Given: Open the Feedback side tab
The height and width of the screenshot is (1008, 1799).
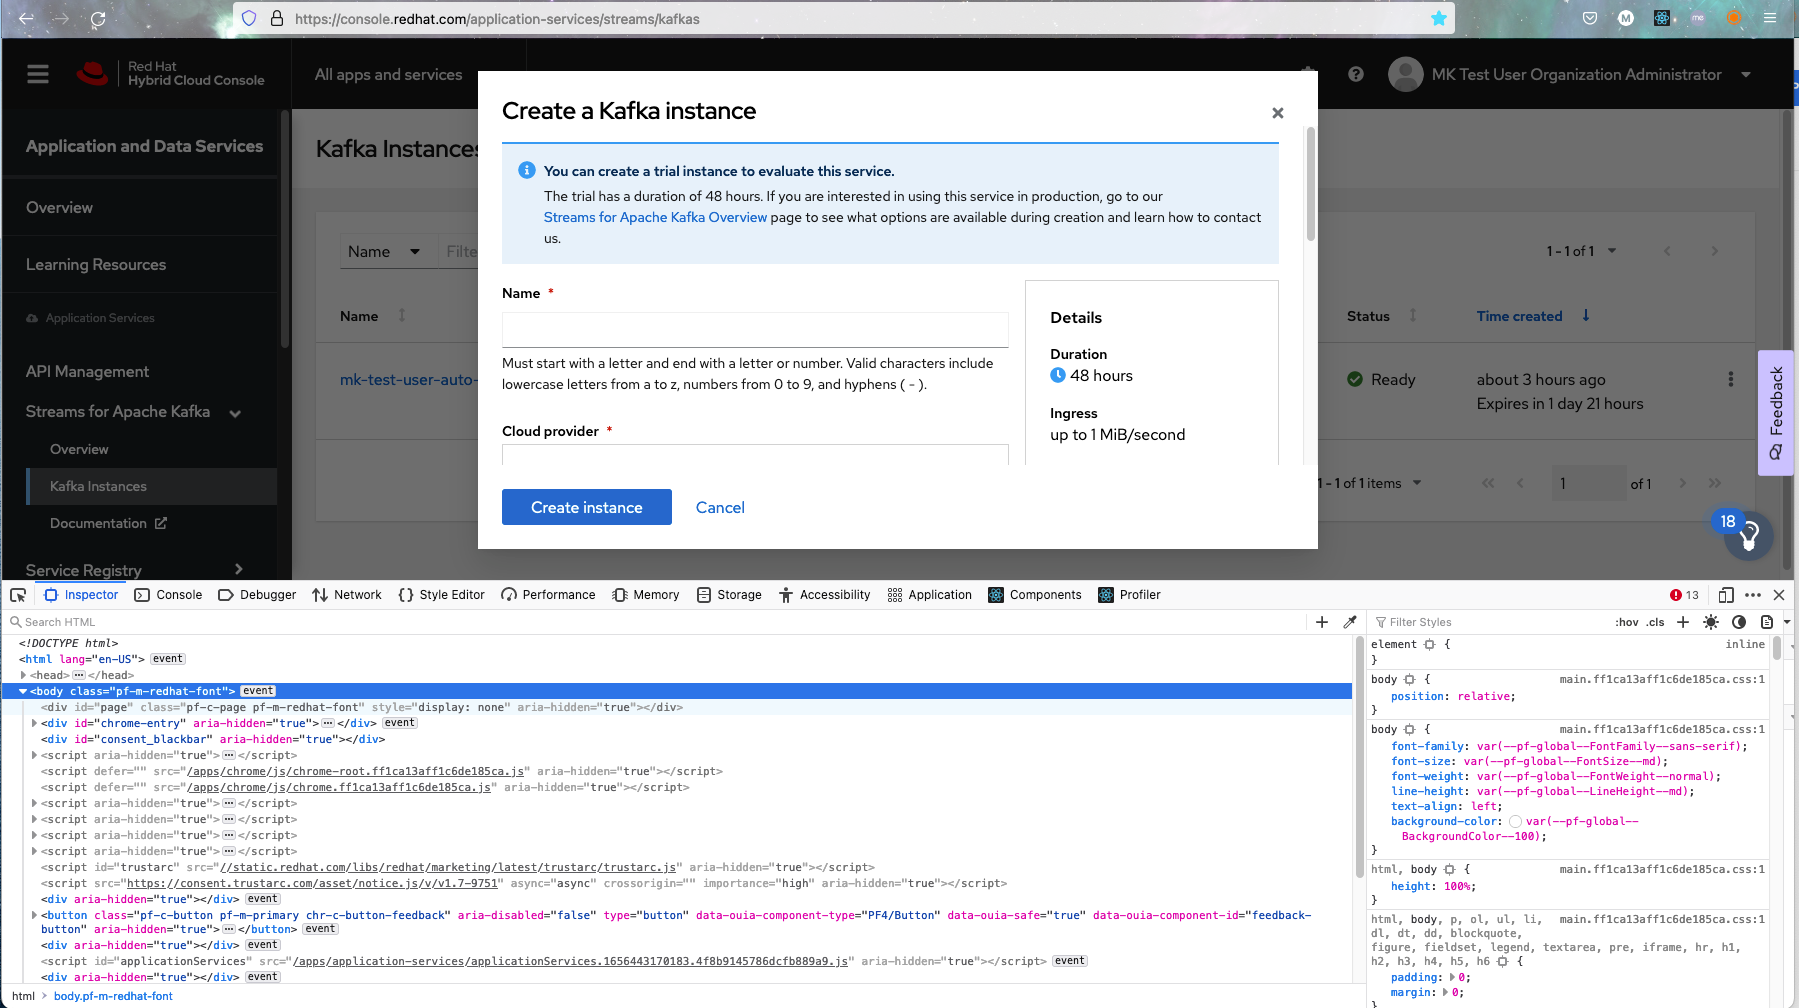Looking at the screenshot, I should pyautogui.click(x=1776, y=413).
